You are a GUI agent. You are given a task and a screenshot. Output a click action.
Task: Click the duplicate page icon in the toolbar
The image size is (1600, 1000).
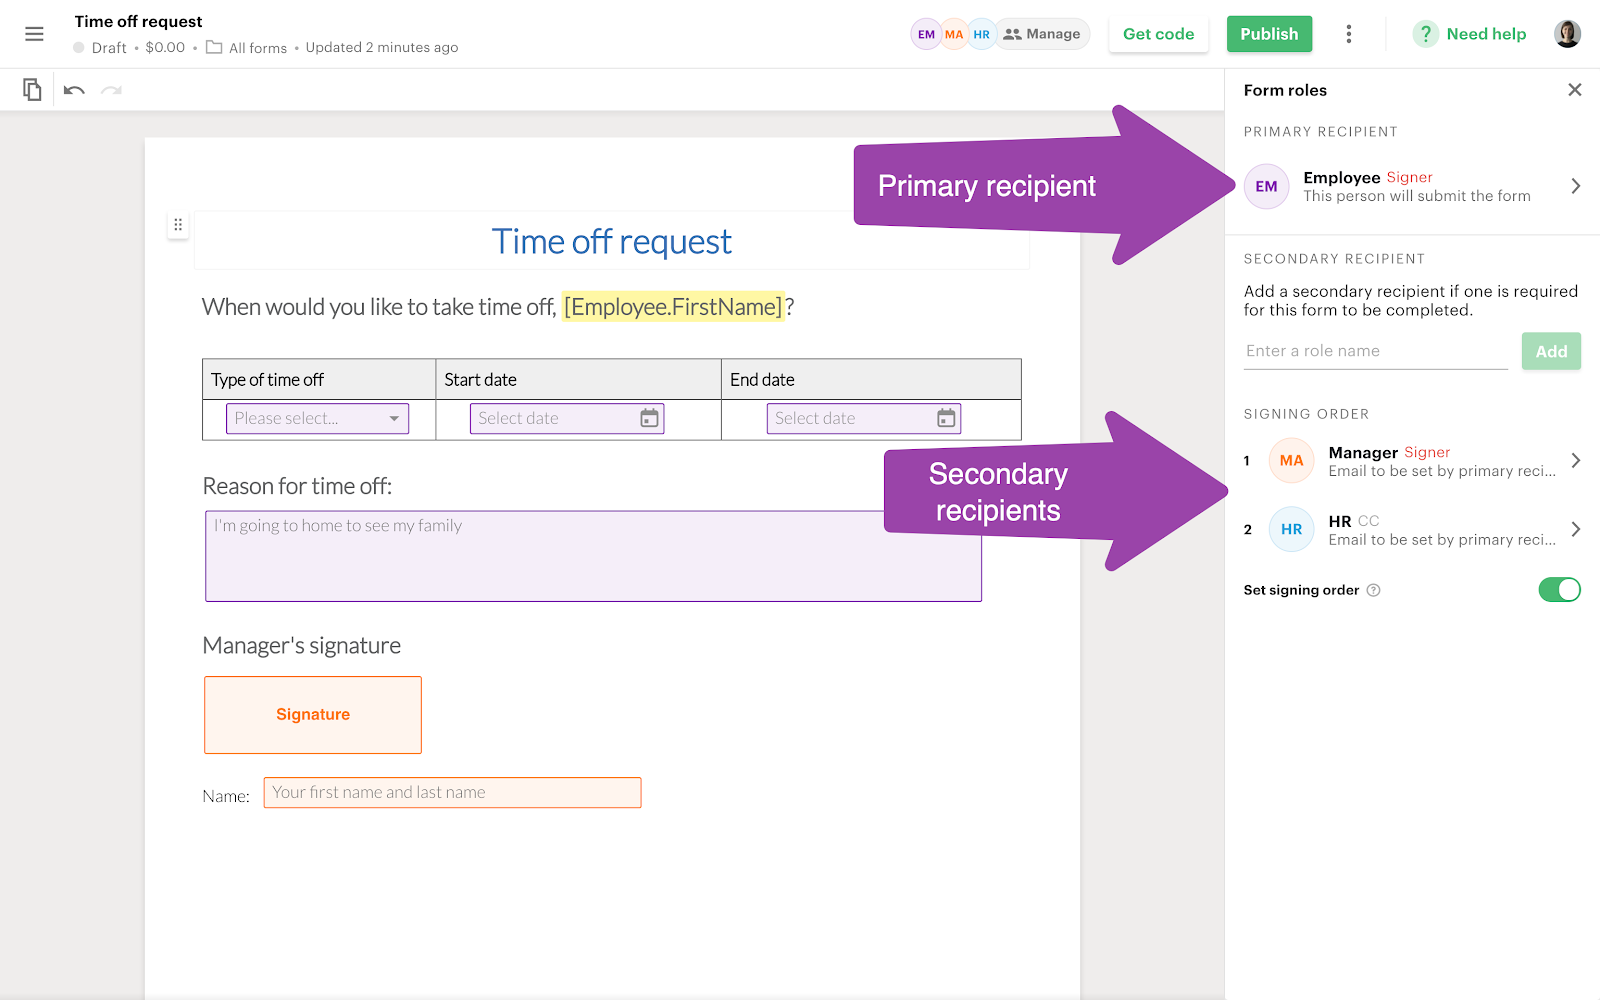pos(31,89)
